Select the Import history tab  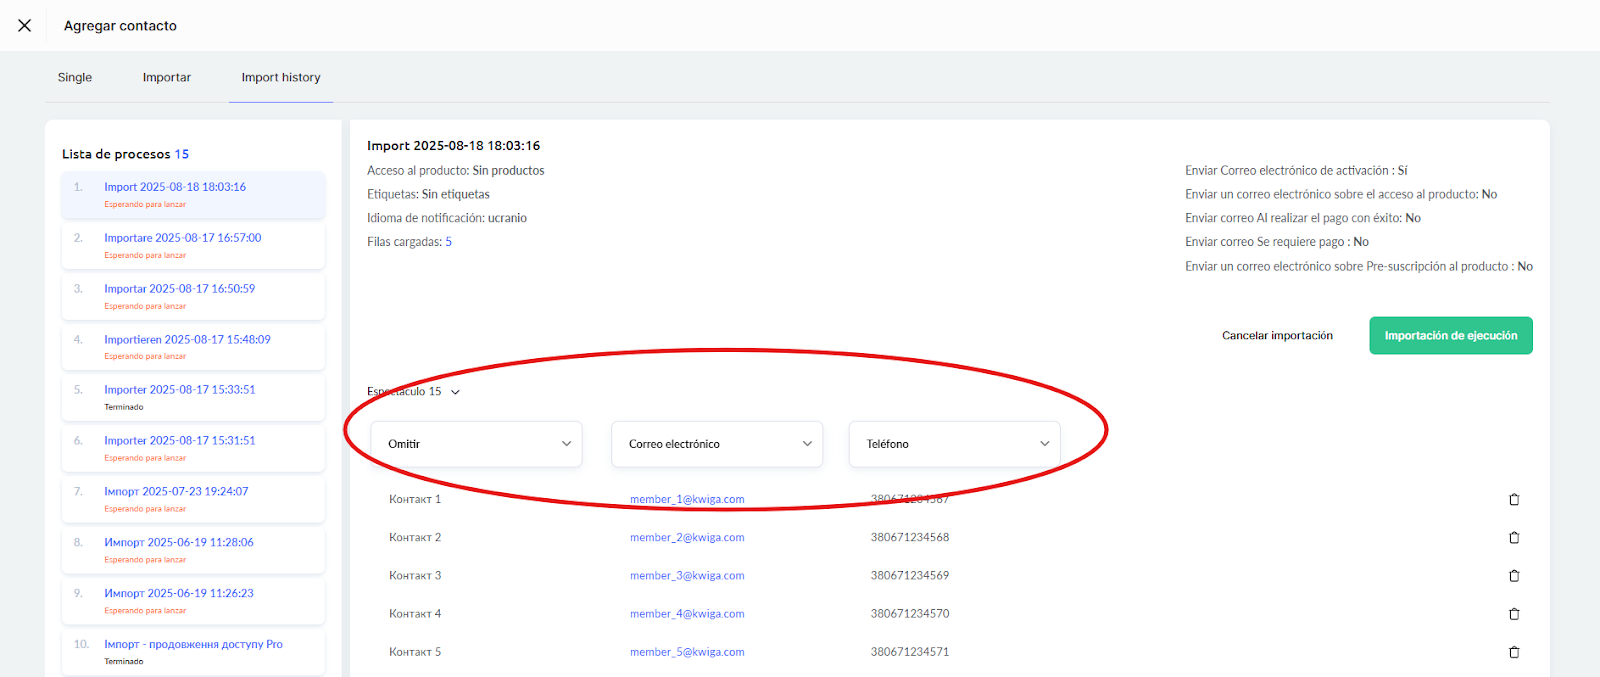click(281, 77)
